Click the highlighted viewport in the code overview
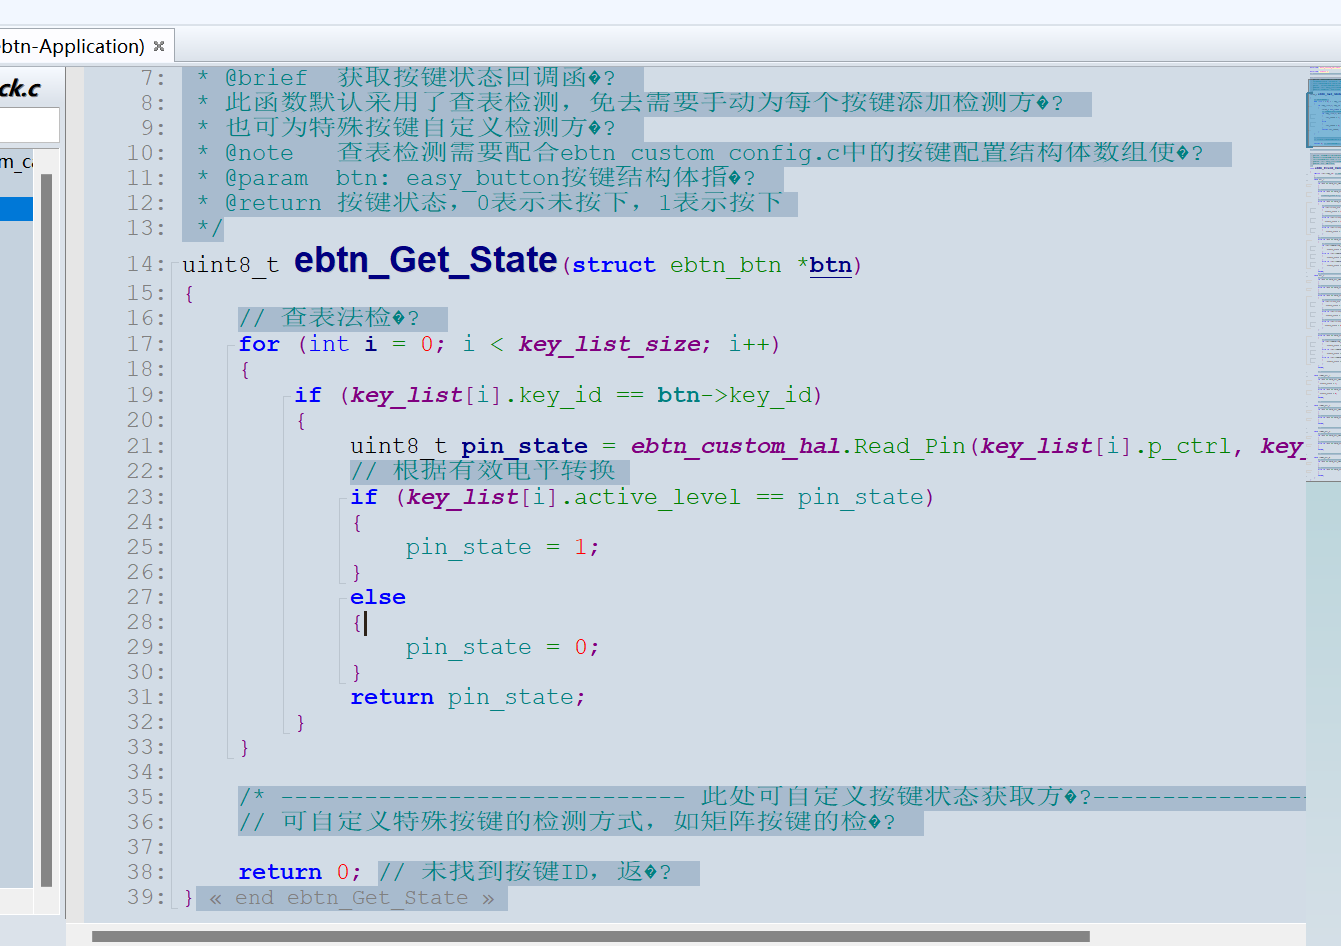This screenshot has height=946, width=1341. [x=1323, y=120]
